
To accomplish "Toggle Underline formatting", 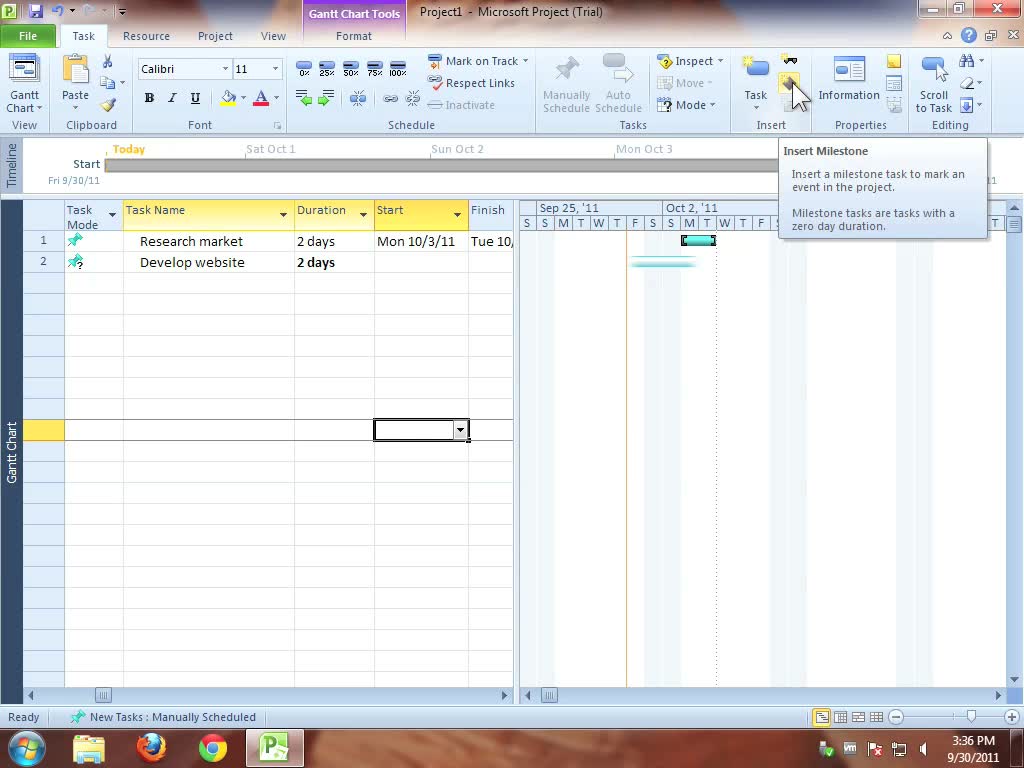I will pyautogui.click(x=195, y=98).
